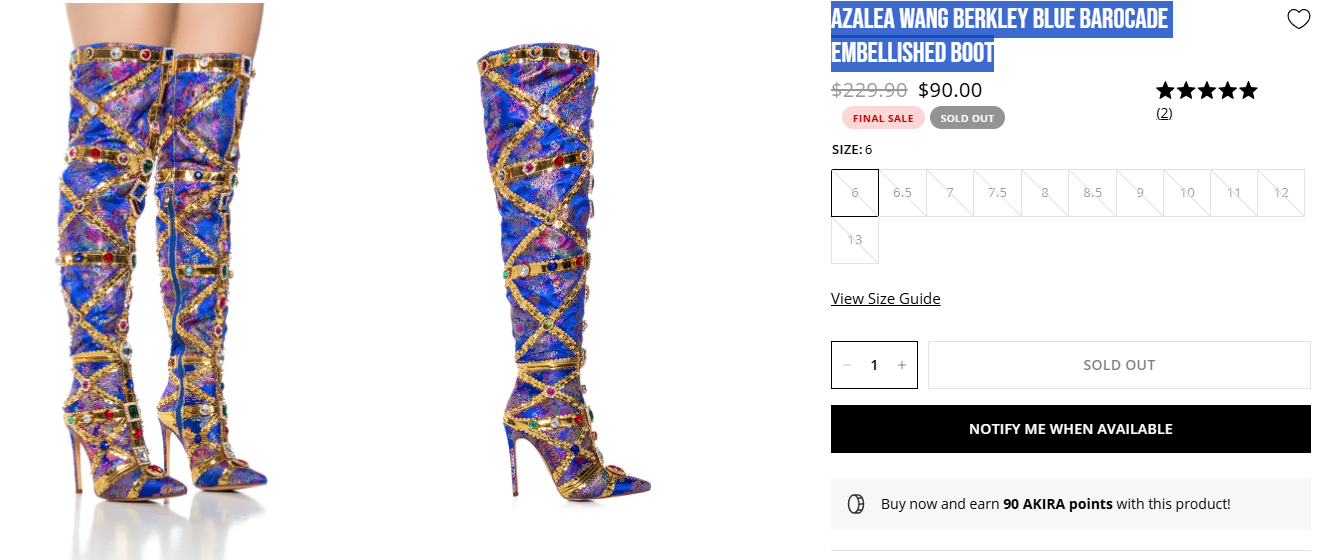The image size is (1337, 560).
Task: Click the Final Sale badge
Action: coord(883,118)
